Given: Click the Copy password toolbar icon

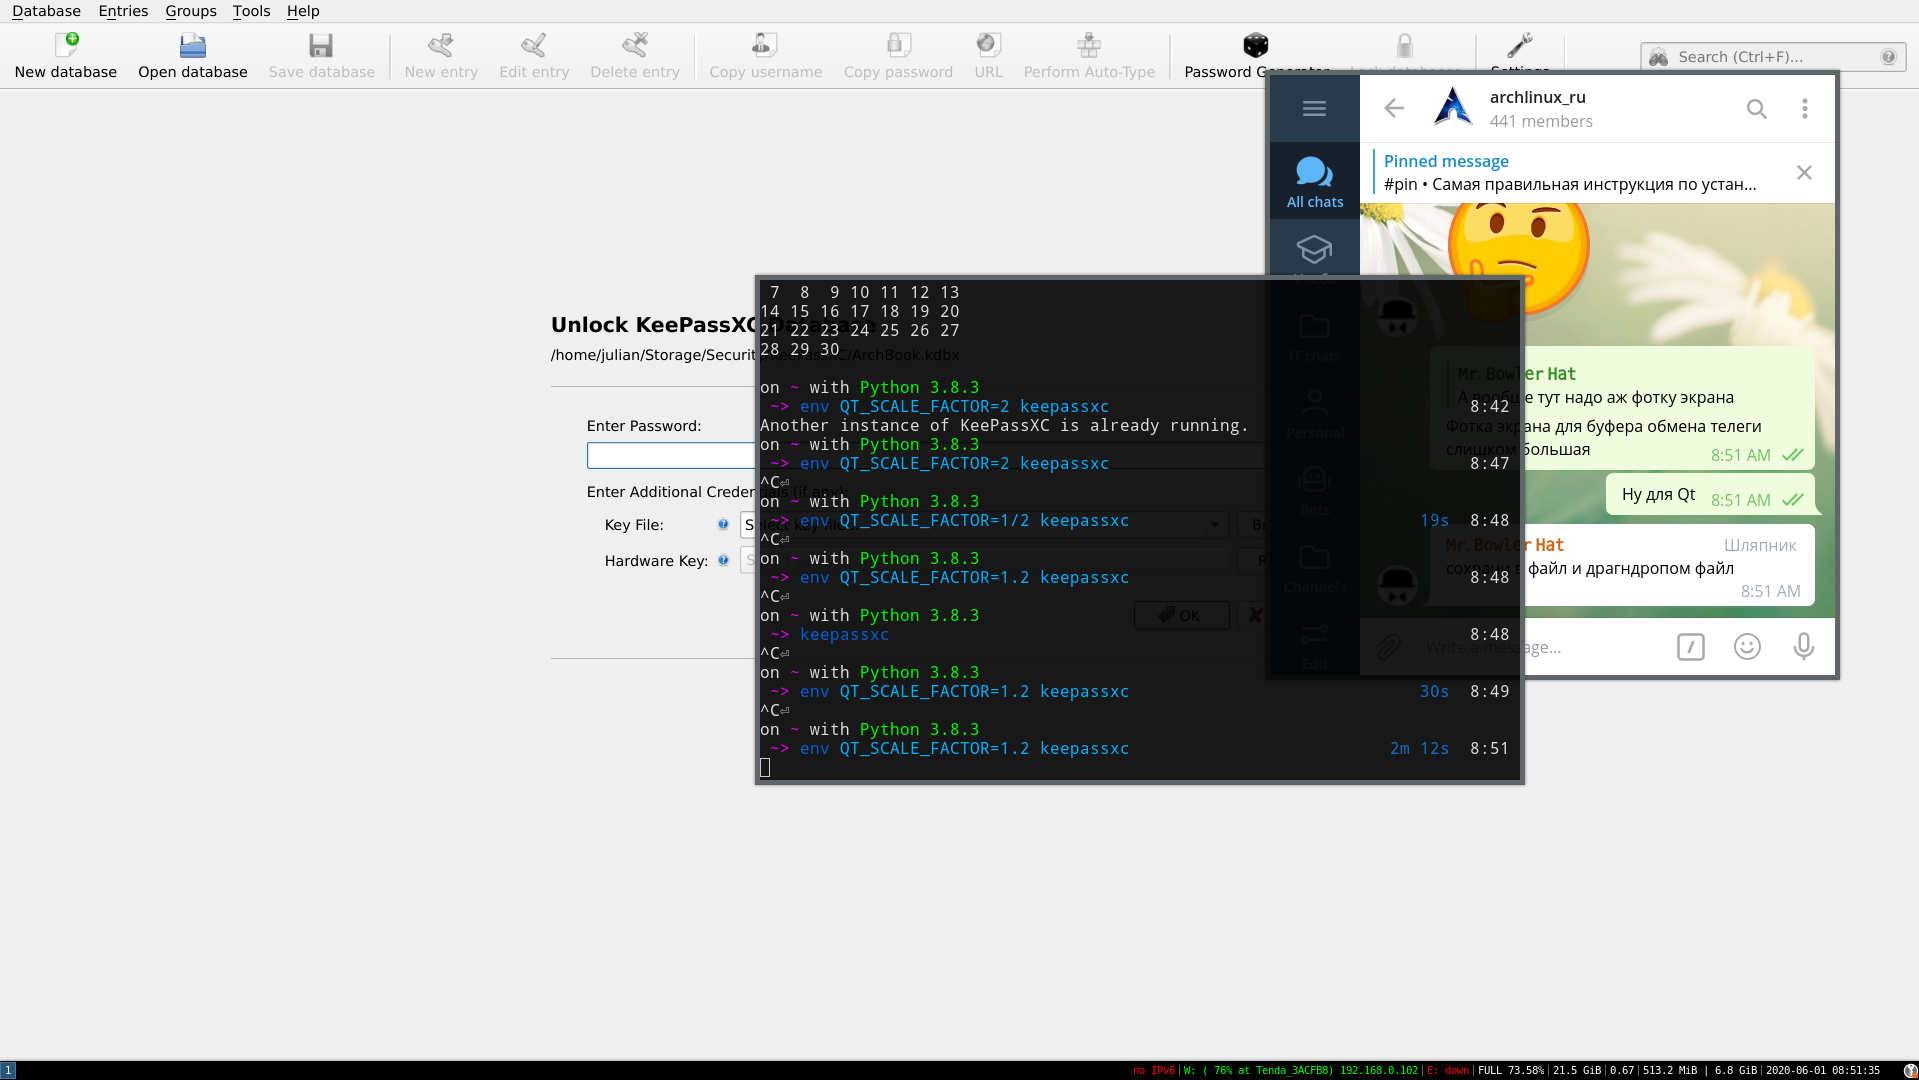Looking at the screenshot, I should pos(898,45).
